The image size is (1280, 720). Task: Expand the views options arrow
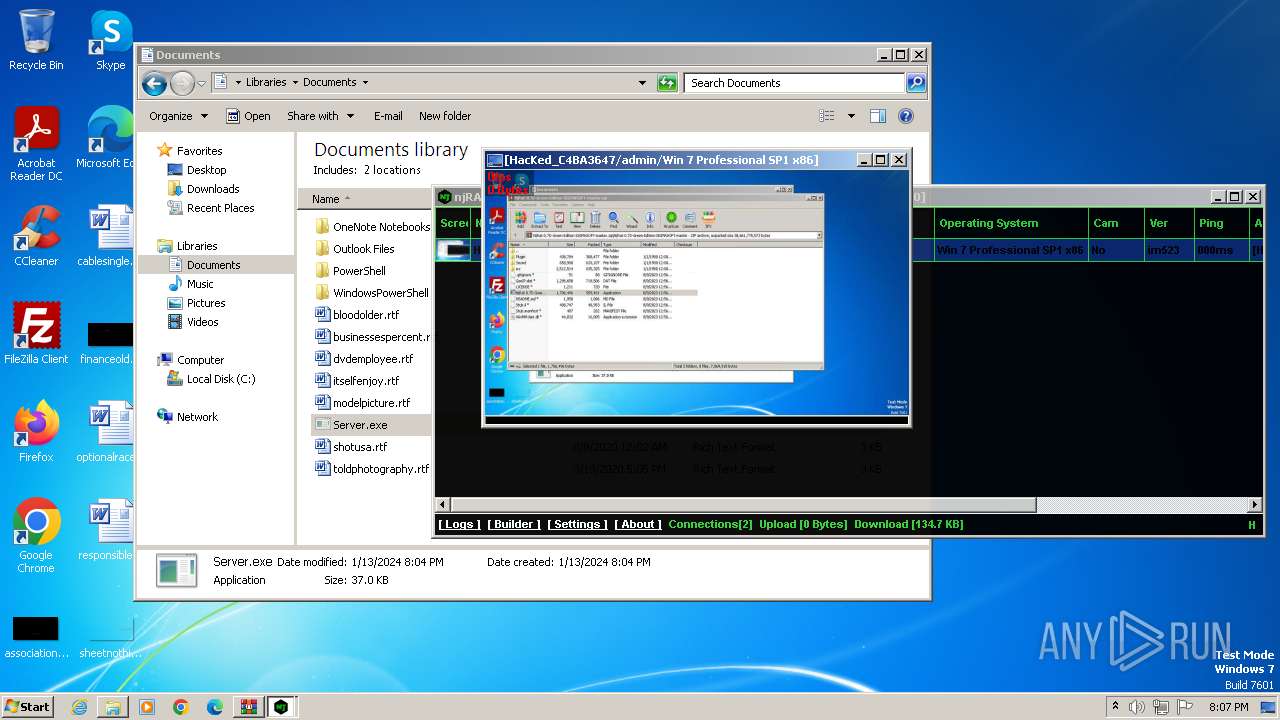[x=851, y=116]
